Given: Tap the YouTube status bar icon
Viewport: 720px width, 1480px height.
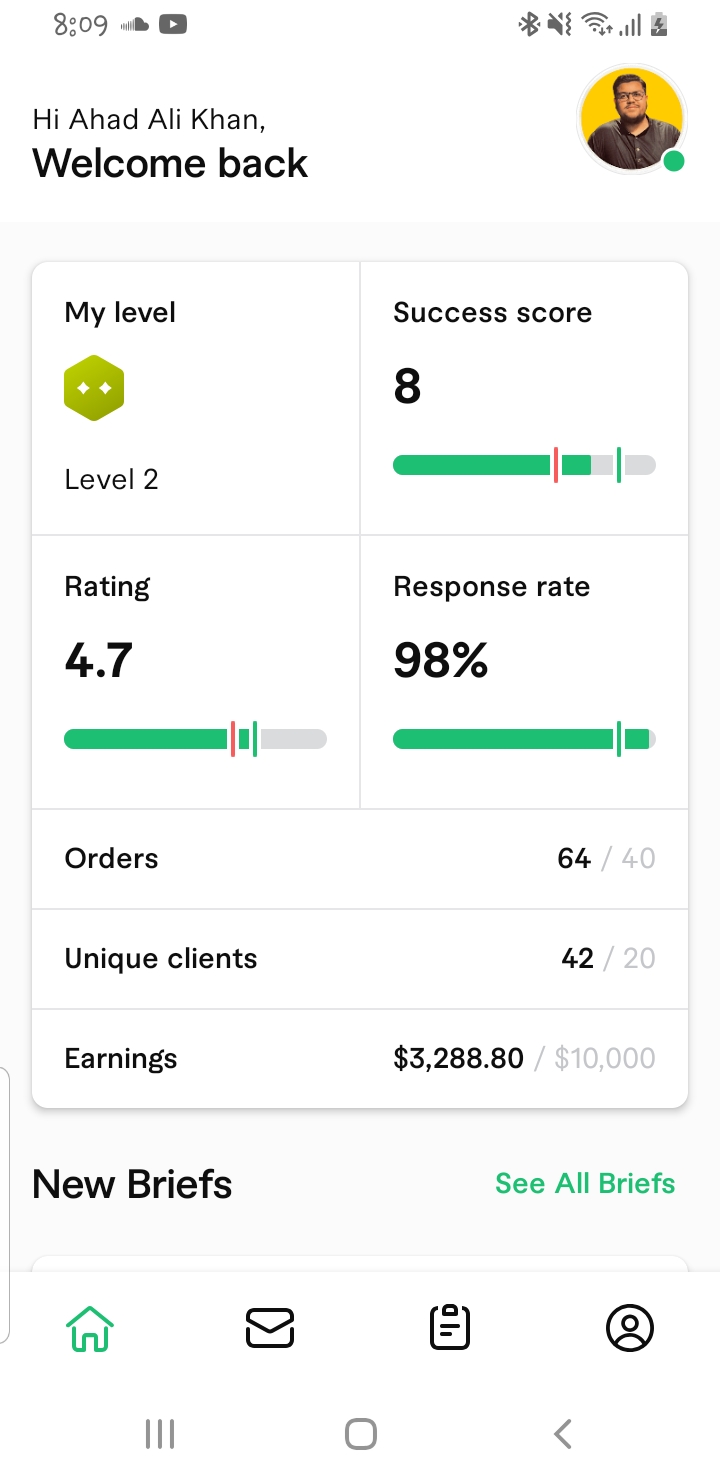Looking at the screenshot, I should pyautogui.click(x=173, y=25).
